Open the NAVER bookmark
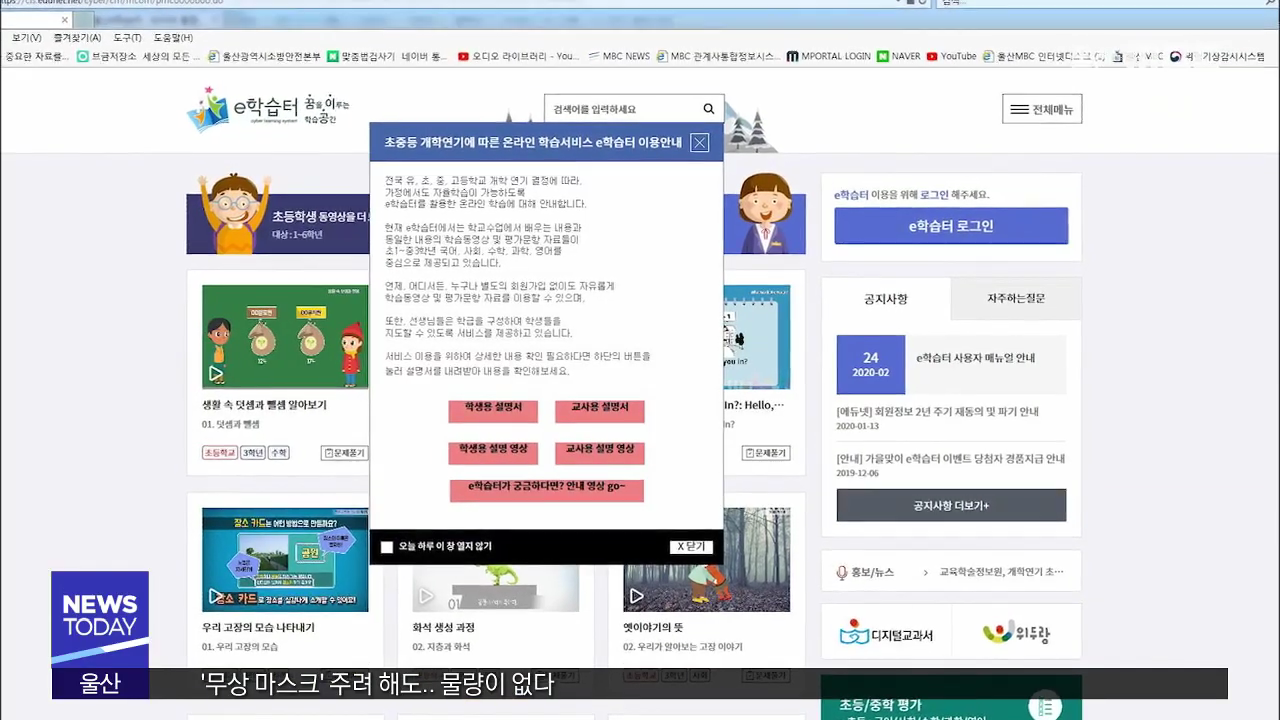This screenshot has height=720, width=1280. 898,57
